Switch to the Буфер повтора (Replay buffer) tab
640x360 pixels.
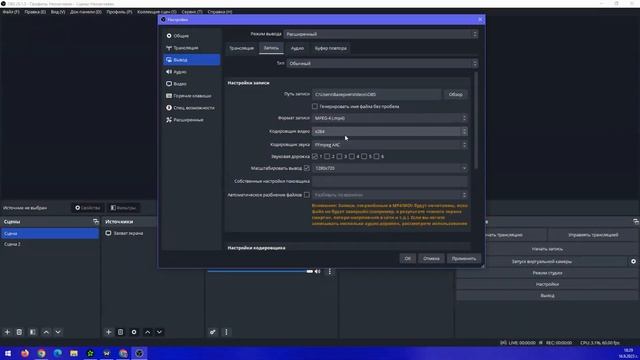click(x=331, y=48)
